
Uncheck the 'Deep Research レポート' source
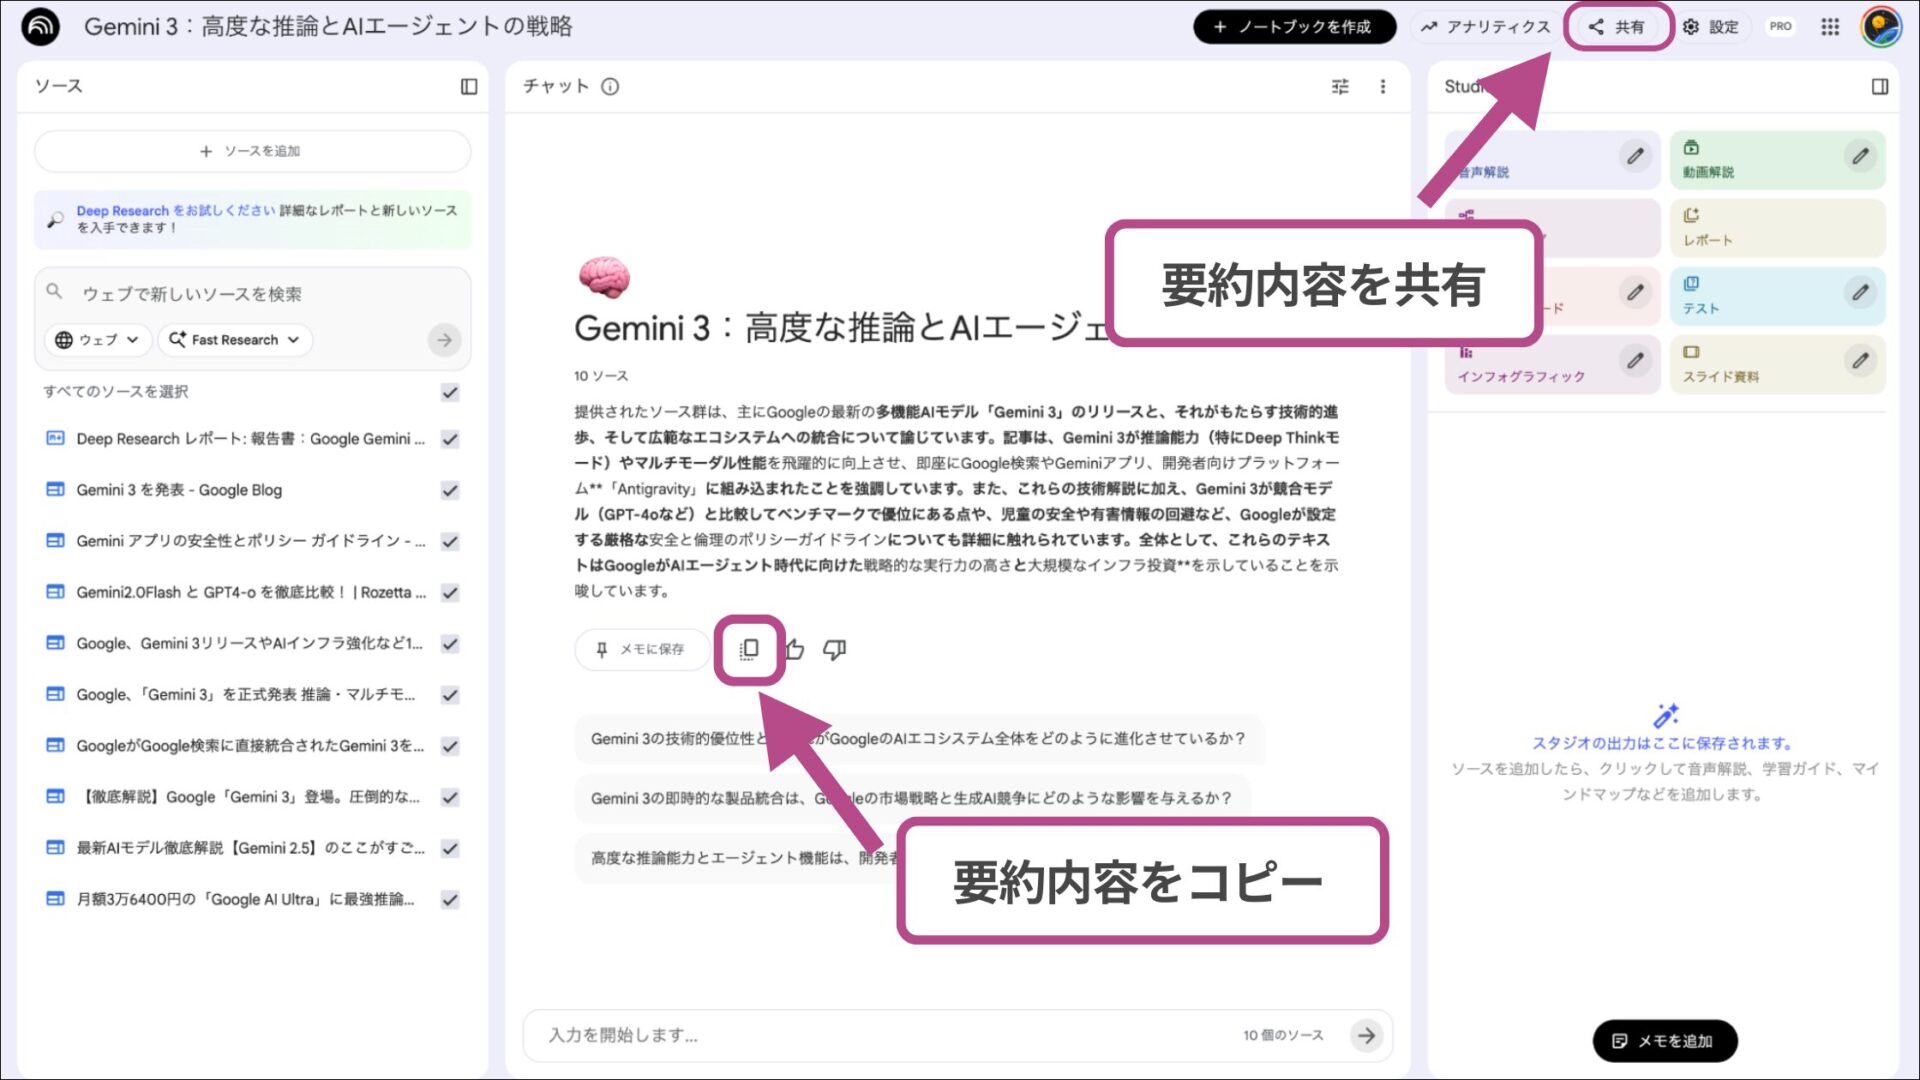(x=450, y=439)
